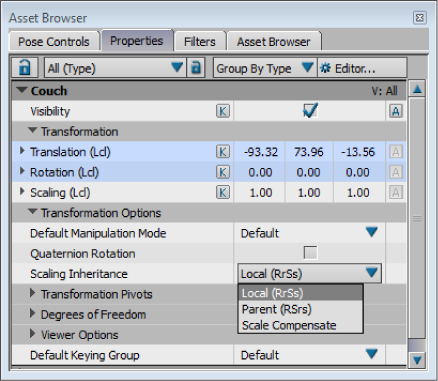Click the scrollbar up arrow
This screenshot has height=381, width=438.
(x=417, y=89)
